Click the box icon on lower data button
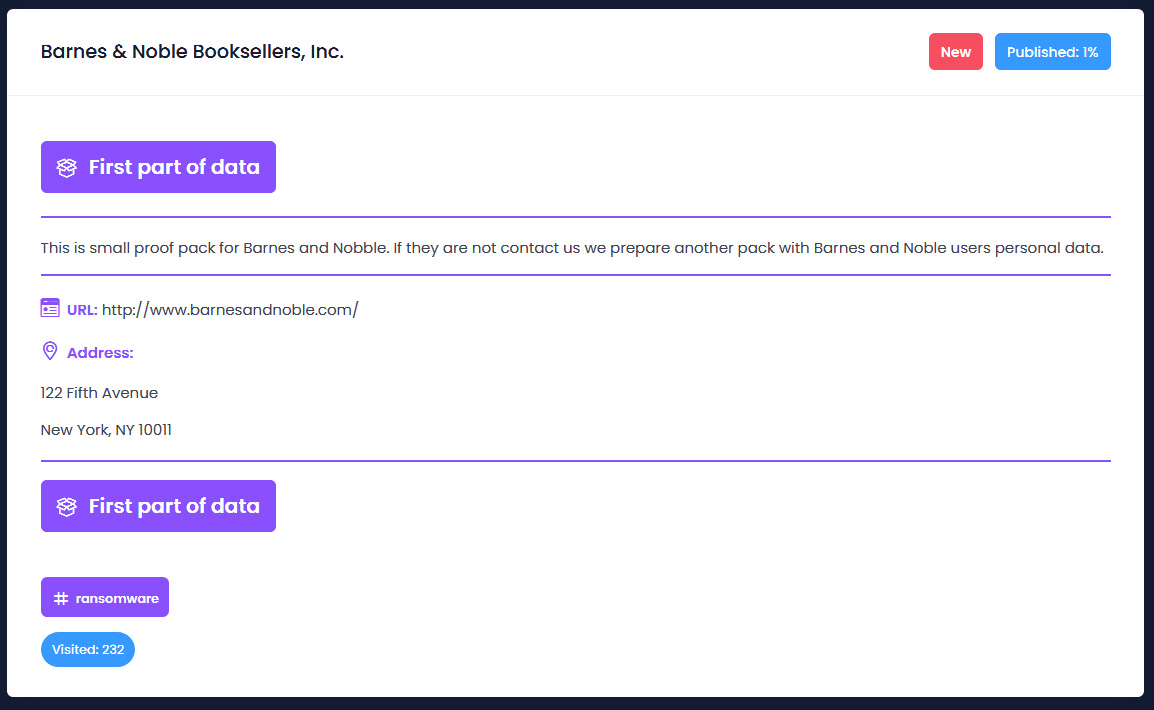Viewport: 1154px width, 710px height. pos(66,506)
